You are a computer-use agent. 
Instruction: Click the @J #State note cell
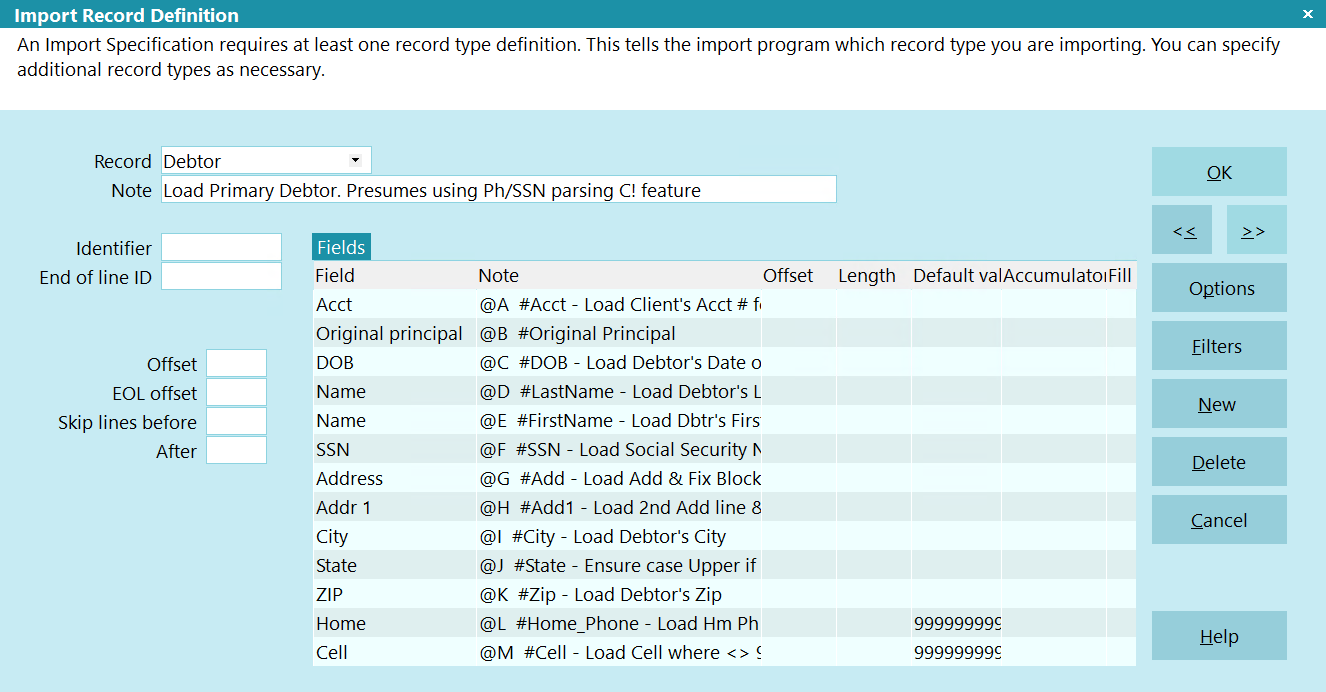618,565
